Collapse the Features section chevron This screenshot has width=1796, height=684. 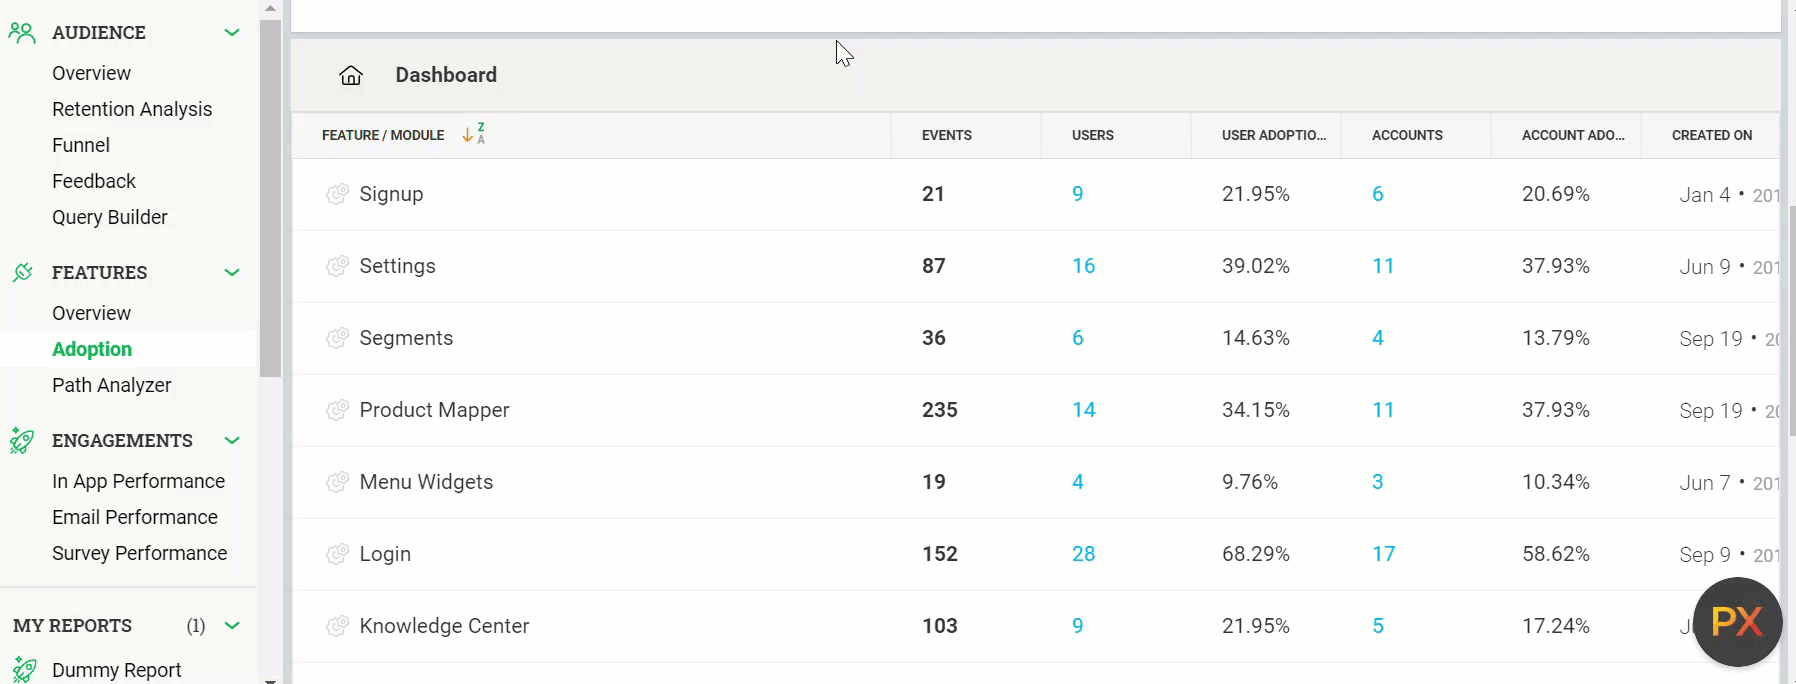coord(232,272)
